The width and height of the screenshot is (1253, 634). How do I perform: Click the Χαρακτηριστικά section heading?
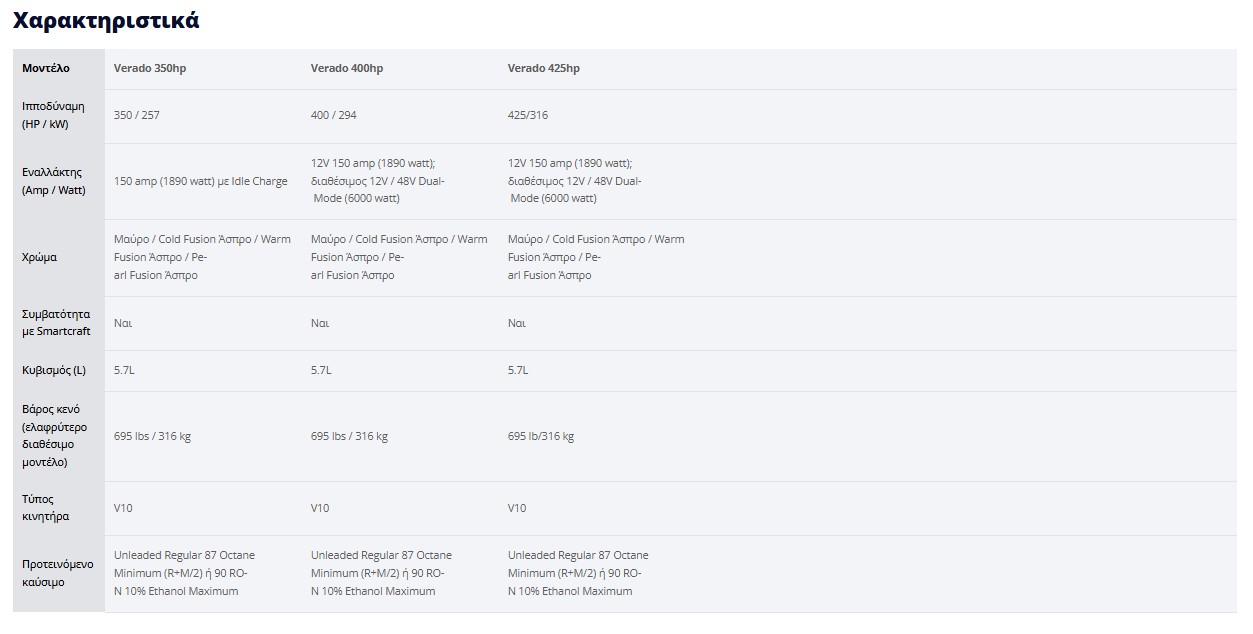click(106, 20)
